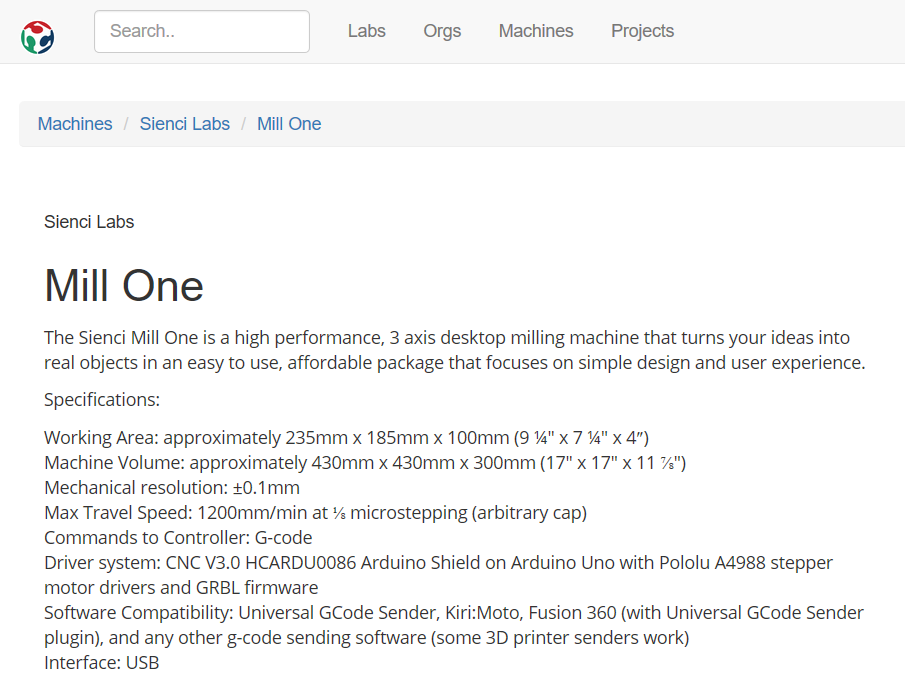Click the Specifications: label

102,399
